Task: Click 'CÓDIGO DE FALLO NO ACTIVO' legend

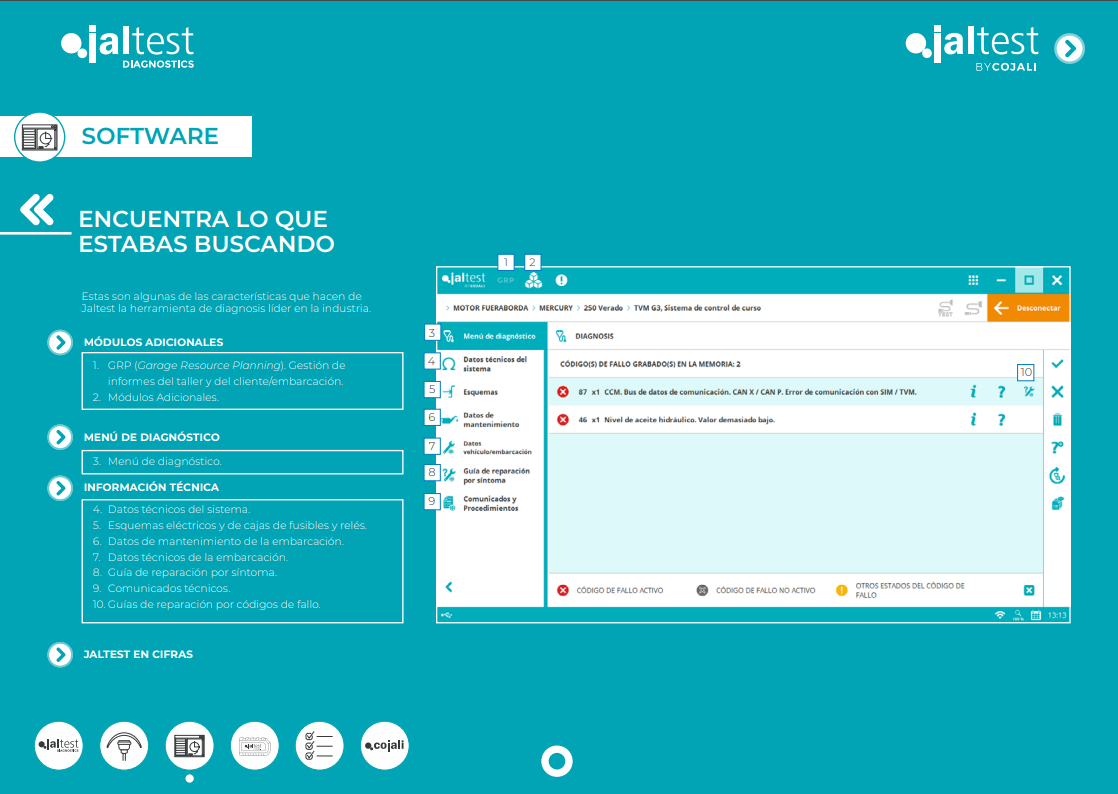Action: point(765,590)
